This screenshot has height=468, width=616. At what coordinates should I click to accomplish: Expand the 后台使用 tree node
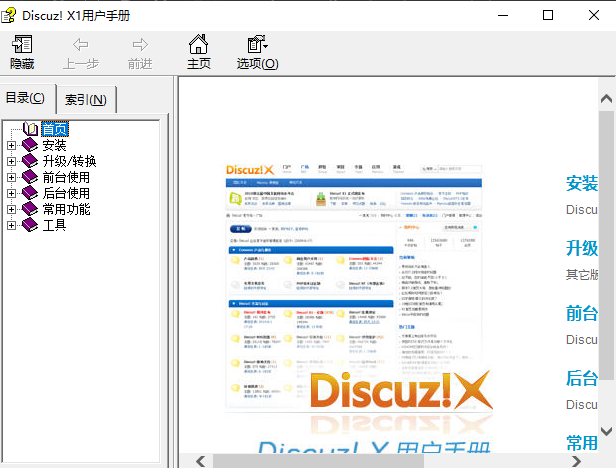[12, 194]
